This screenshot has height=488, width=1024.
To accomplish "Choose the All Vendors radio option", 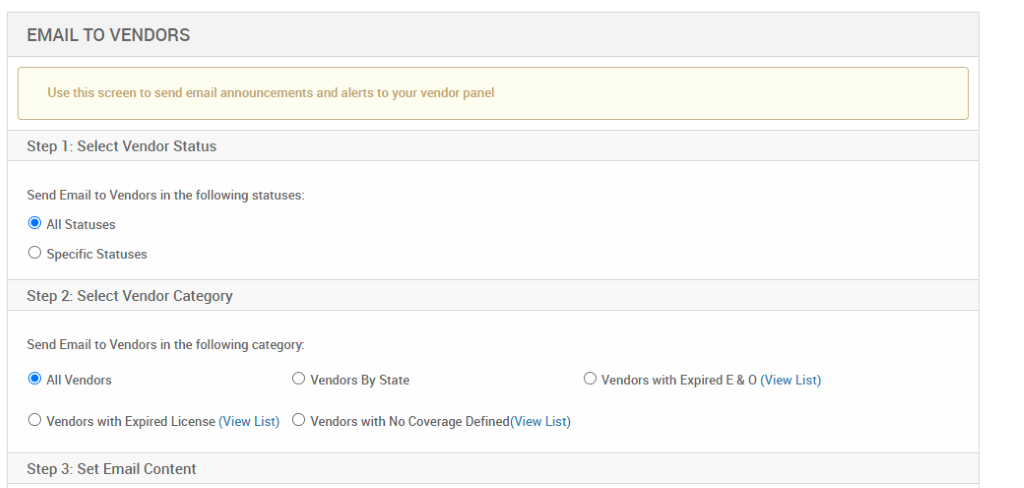I will point(35,379).
